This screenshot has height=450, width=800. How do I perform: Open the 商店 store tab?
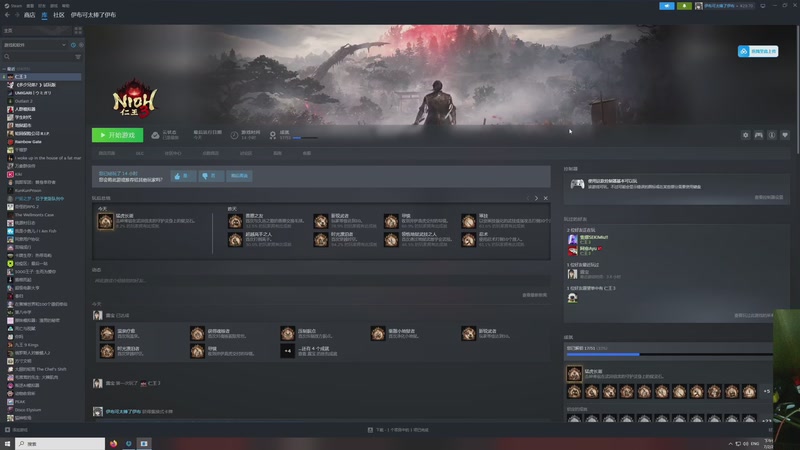30,15
